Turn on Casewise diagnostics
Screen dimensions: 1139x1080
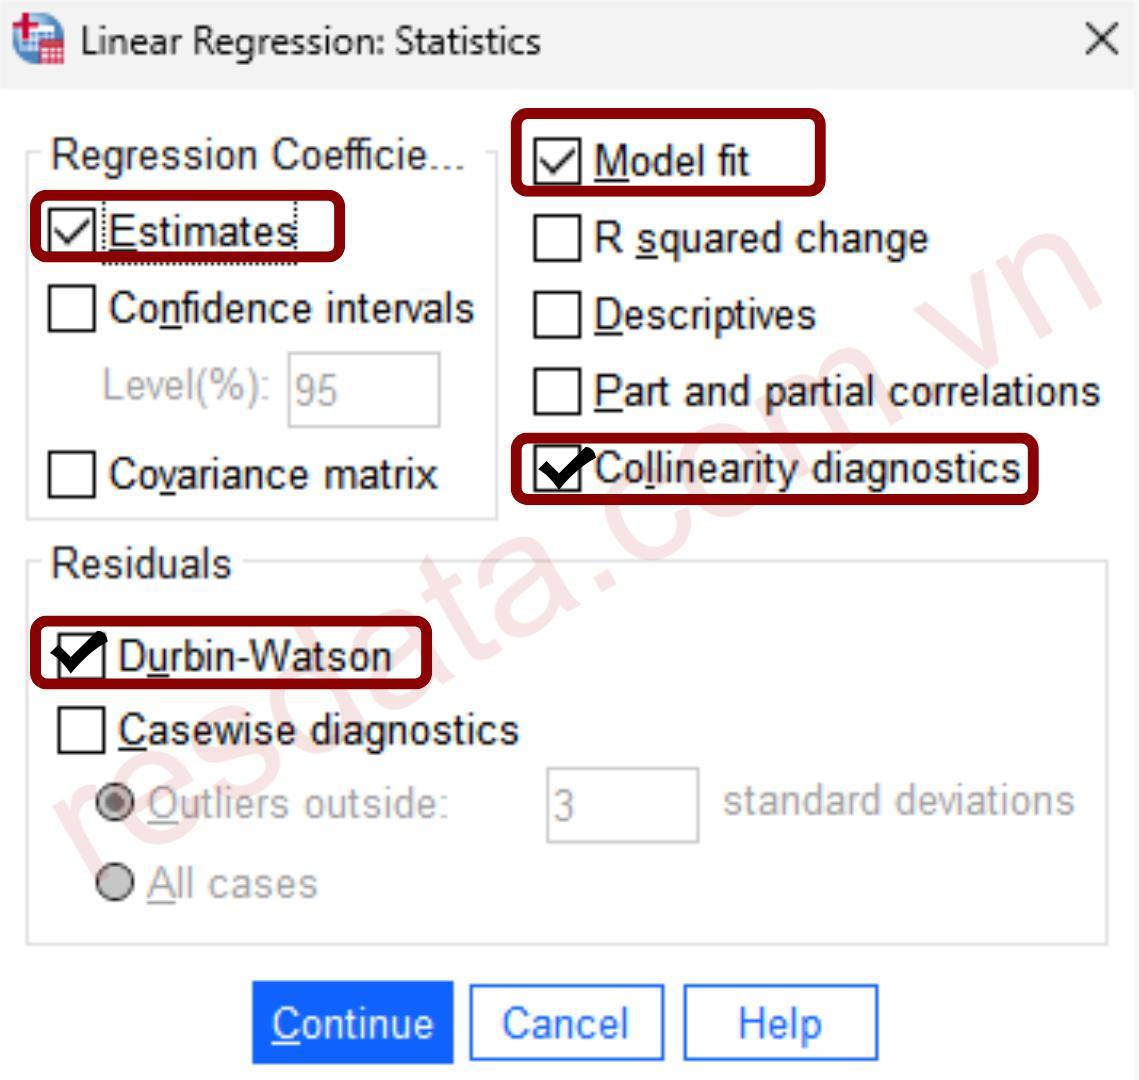coord(81,730)
